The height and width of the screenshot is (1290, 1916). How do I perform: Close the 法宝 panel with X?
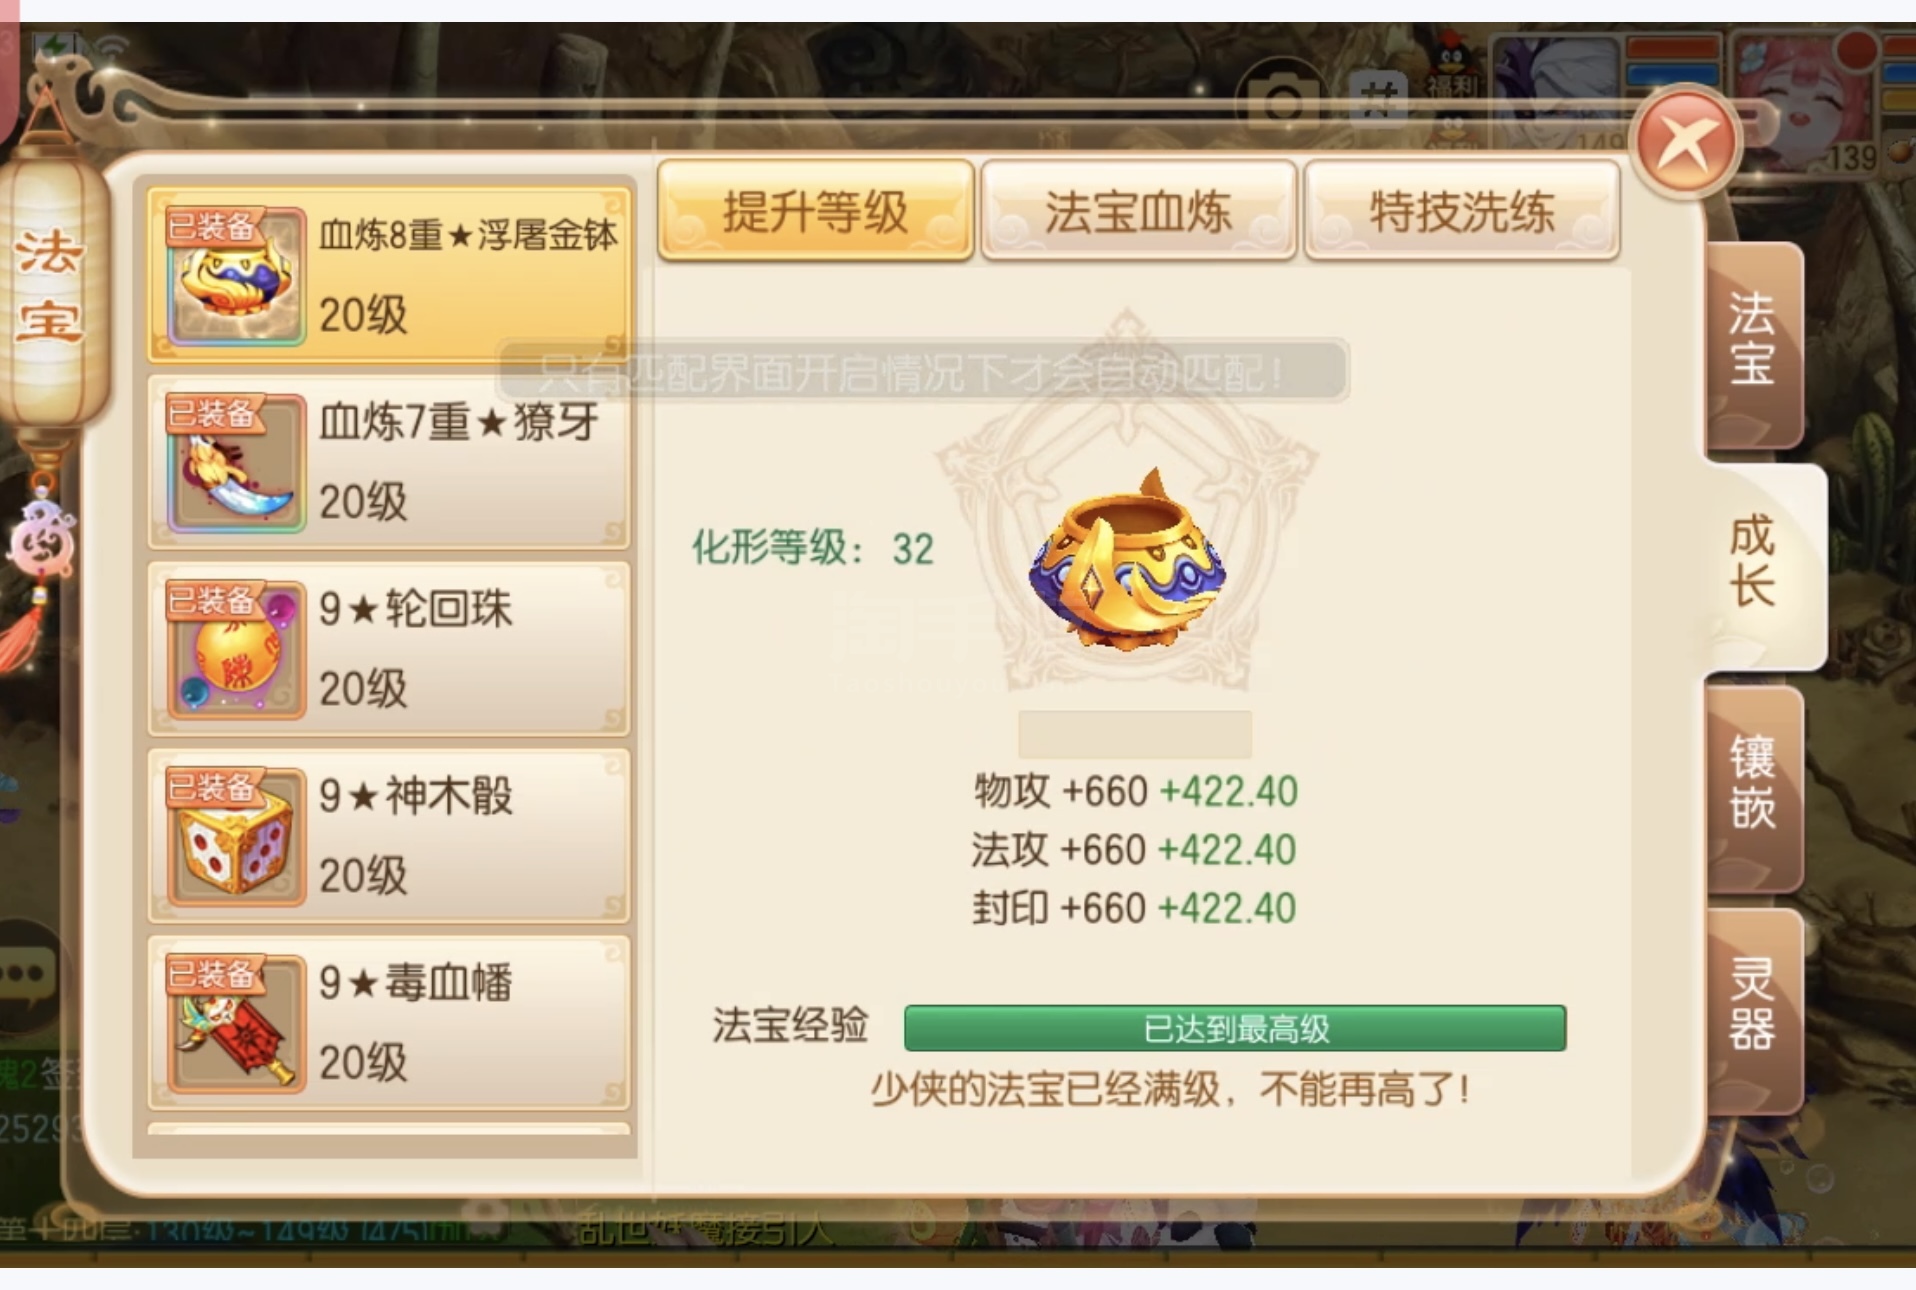1688,145
